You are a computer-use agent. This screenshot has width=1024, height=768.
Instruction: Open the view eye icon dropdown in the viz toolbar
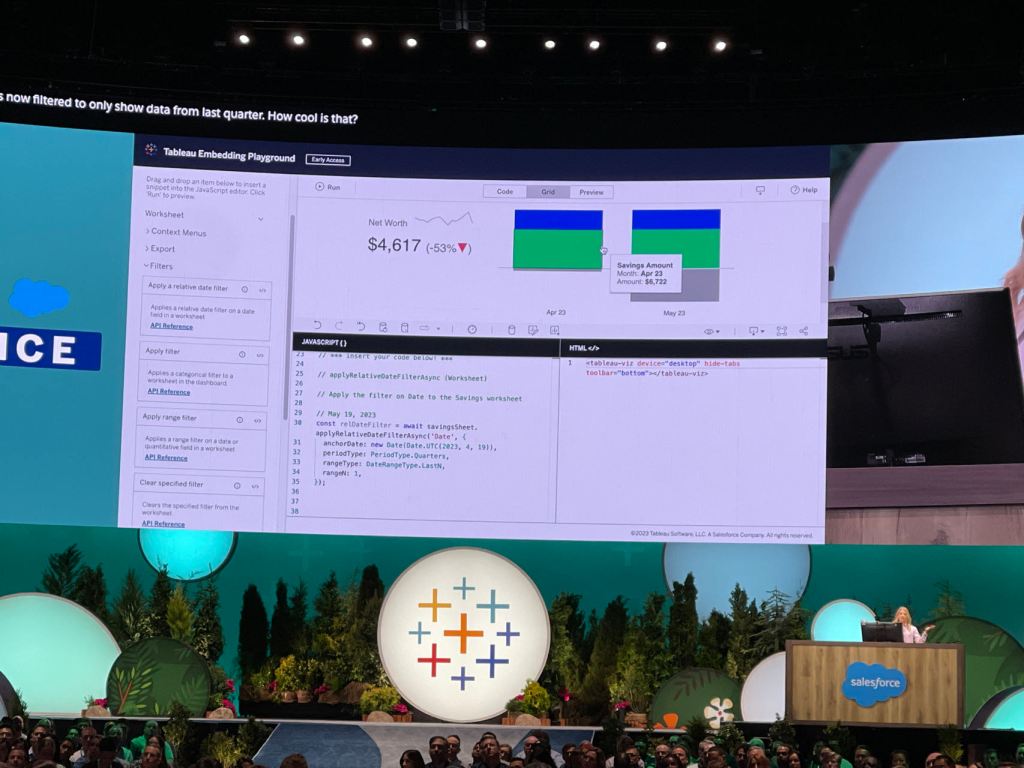click(711, 331)
